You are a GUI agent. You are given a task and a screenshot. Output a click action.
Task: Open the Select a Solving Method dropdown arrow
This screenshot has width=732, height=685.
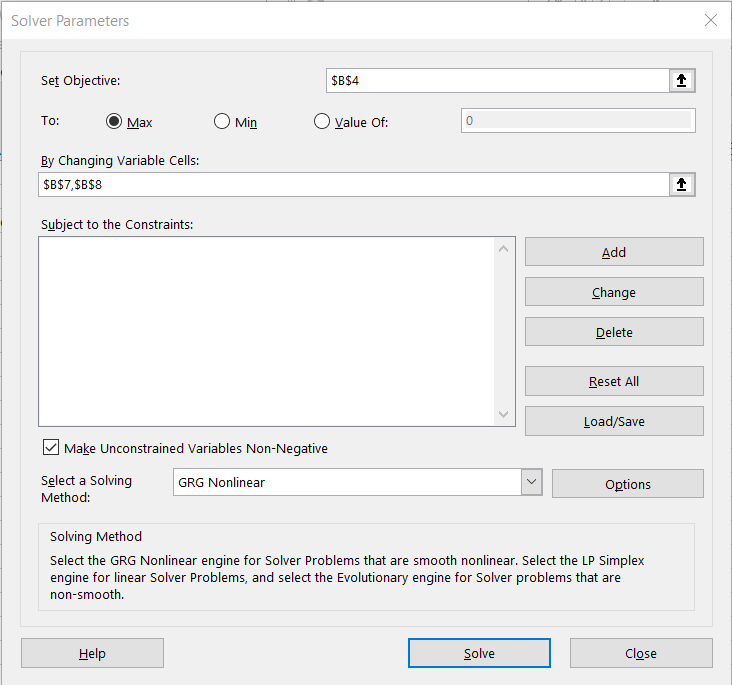click(531, 483)
